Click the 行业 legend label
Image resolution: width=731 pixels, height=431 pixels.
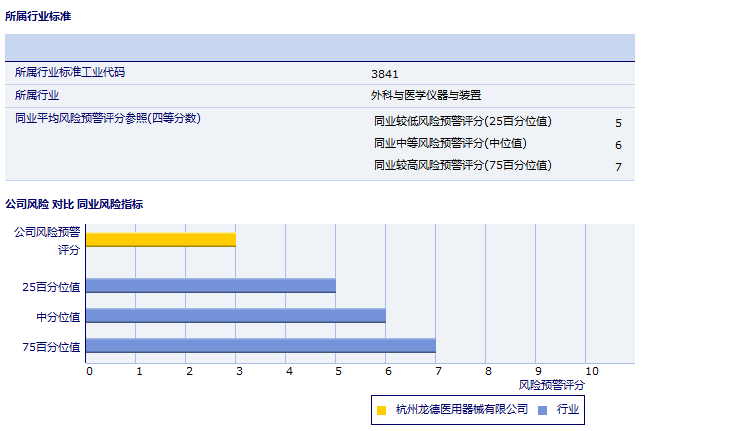tap(568, 410)
